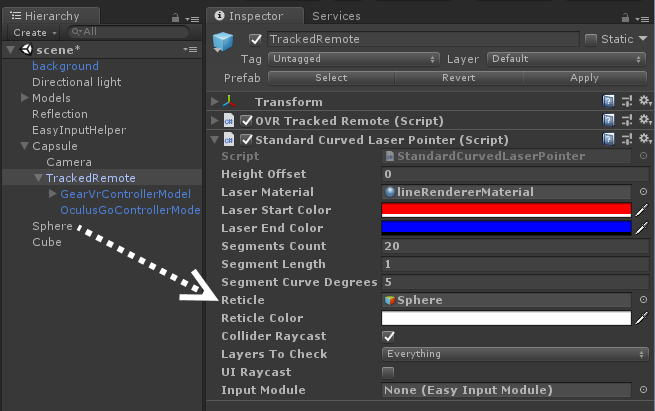Viewport: 655px width, 411px height.
Task: Click the Segments Count input field
Action: [506, 246]
